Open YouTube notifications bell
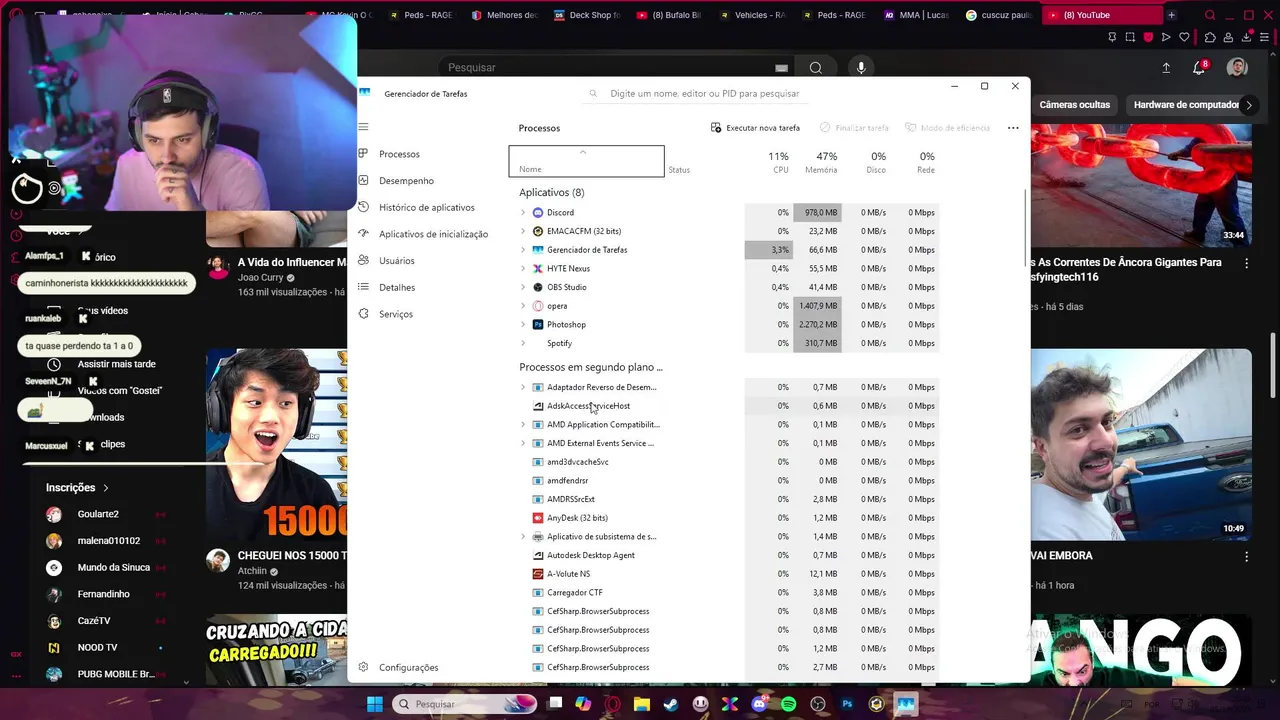Image resolution: width=1280 pixels, height=720 pixels. click(x=1199, y=67)
